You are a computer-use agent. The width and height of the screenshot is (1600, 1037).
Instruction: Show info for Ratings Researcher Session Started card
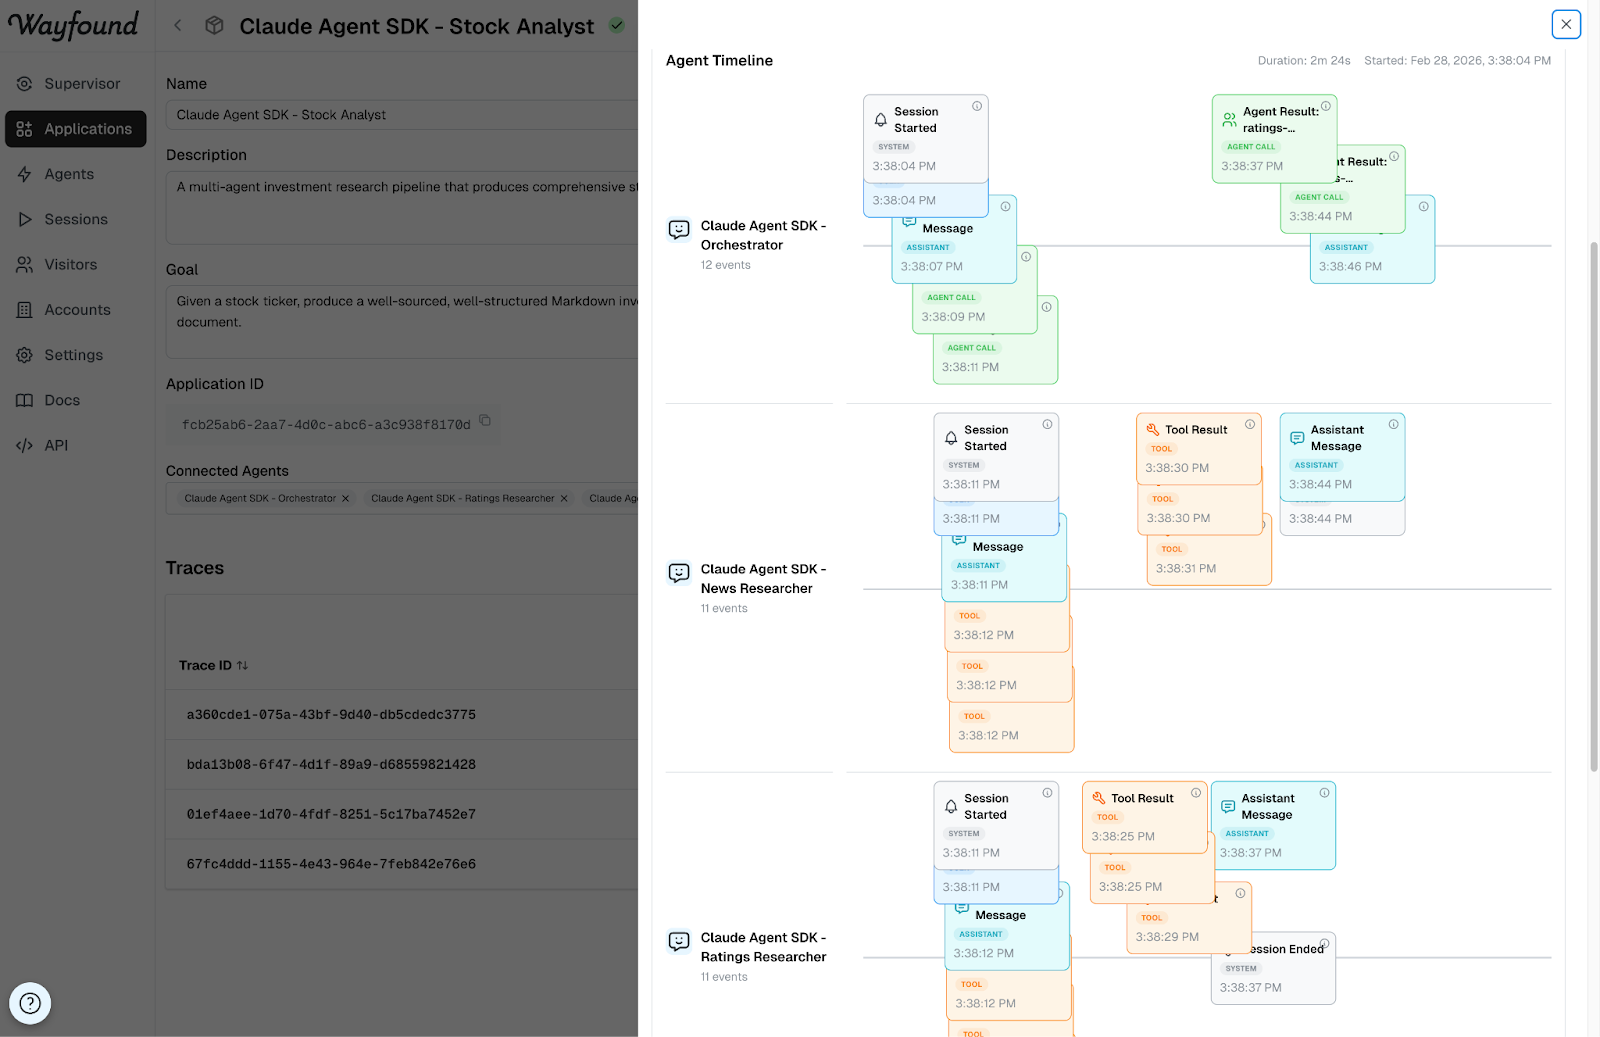click(x=1047, y=793)
